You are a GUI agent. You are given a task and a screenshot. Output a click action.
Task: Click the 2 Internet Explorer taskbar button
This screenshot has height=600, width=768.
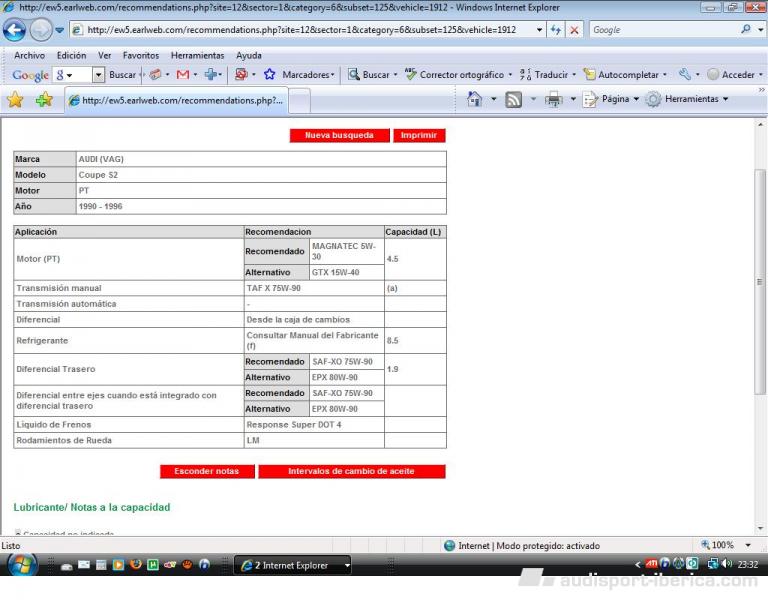point(292,565)
